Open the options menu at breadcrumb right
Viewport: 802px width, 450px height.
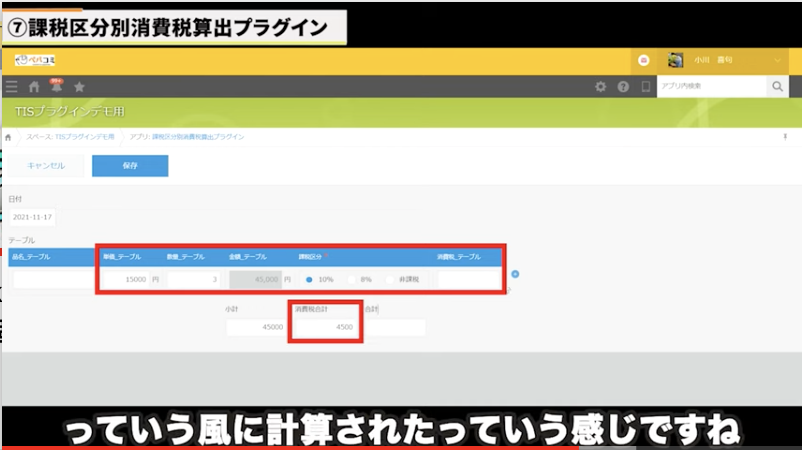[x=784, y=136]
